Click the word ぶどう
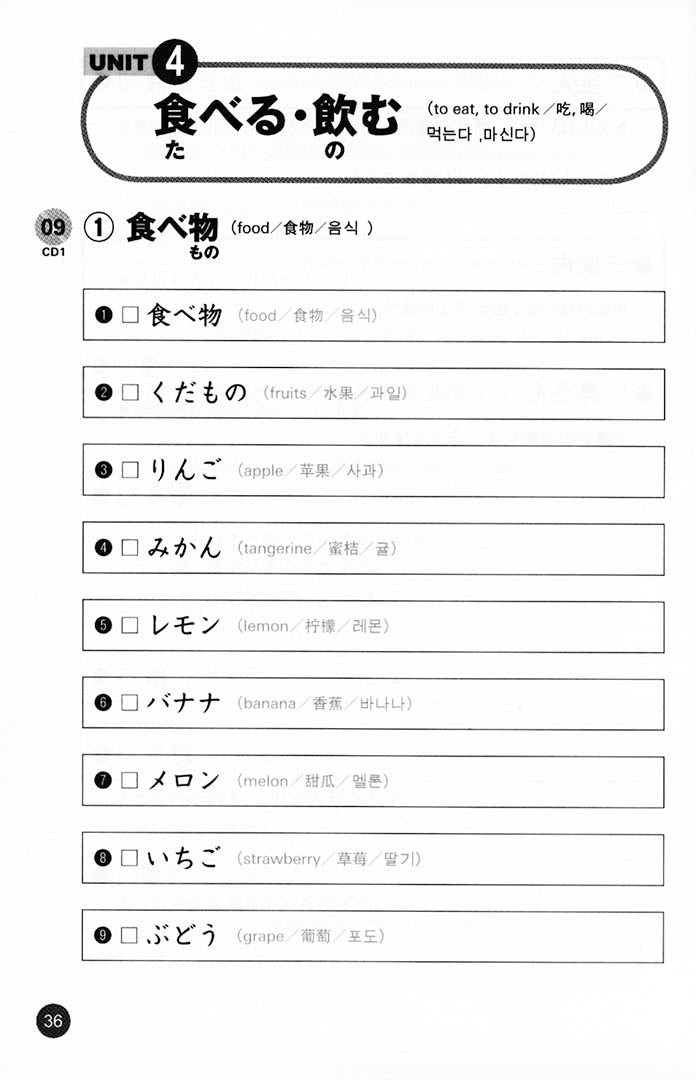 pos(184,935)
